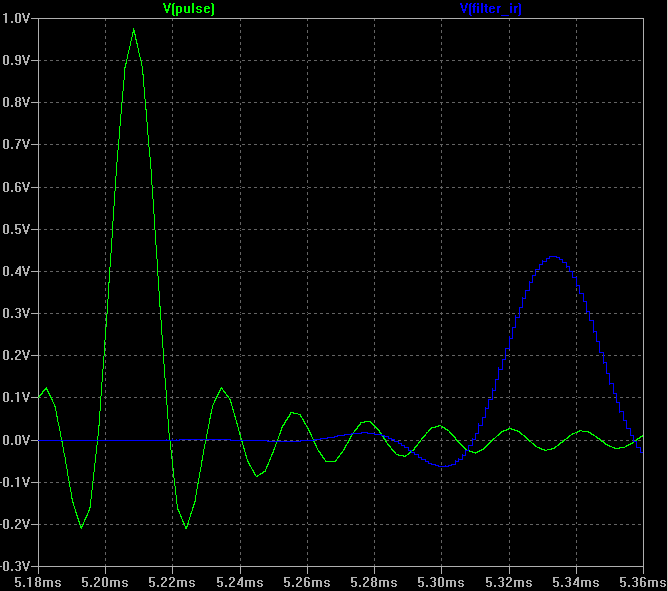Click the 5.32ms time axis label
Viewport: 668px width, 591px height.
click(509, 582)
